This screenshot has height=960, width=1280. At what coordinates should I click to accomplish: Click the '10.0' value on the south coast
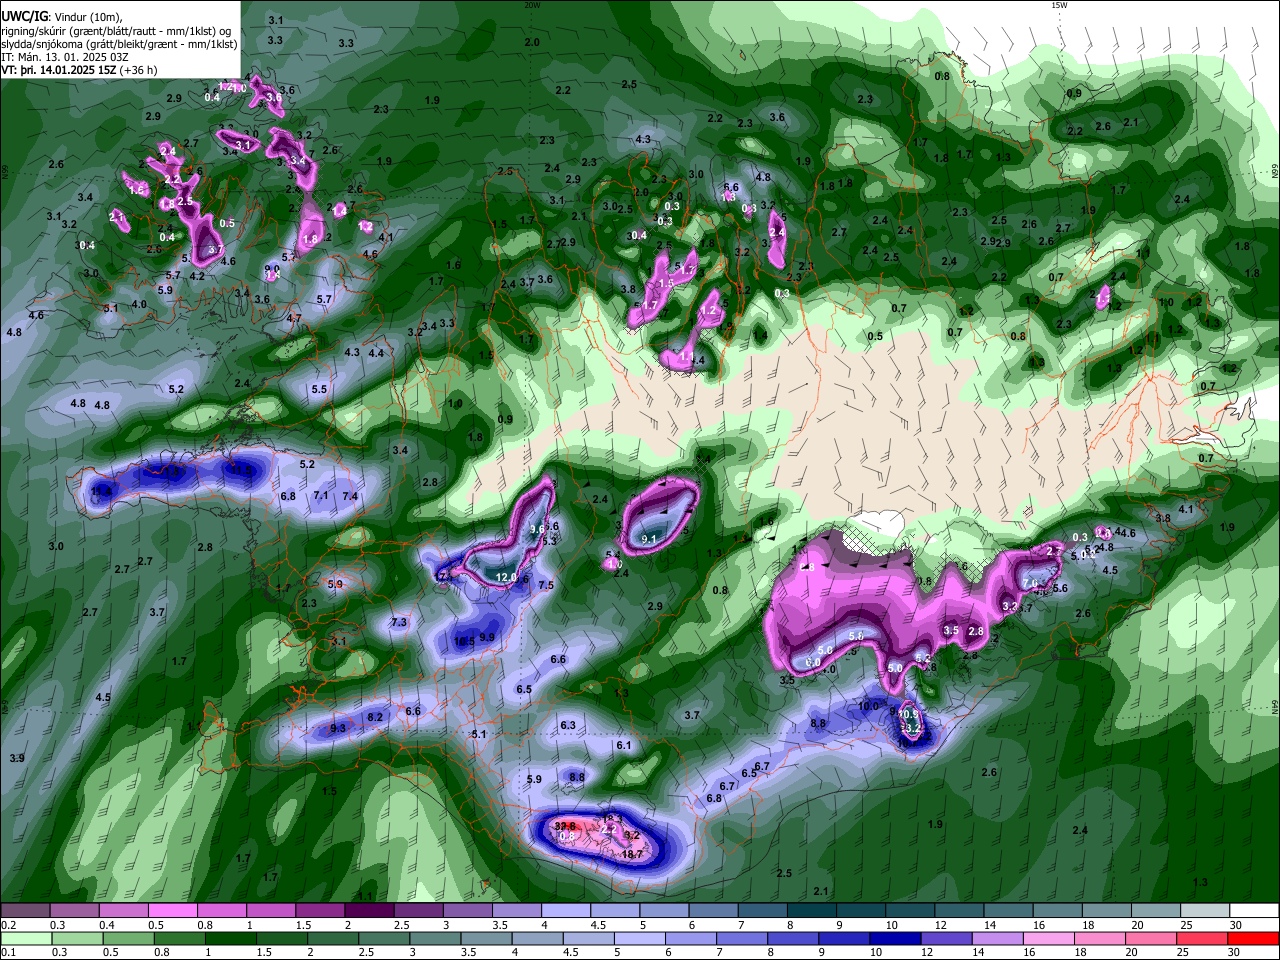tap(868, 705)
